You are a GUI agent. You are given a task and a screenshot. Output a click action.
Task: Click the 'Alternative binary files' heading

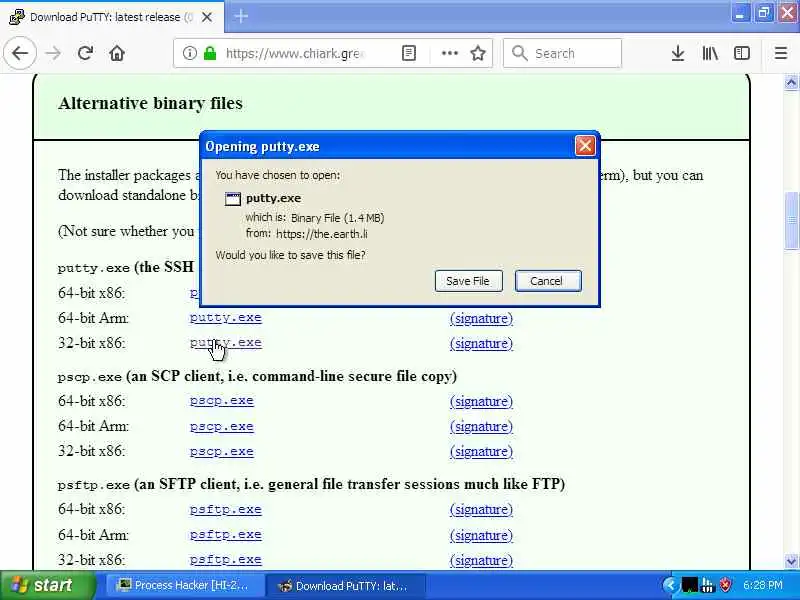(x=151, y=104)
